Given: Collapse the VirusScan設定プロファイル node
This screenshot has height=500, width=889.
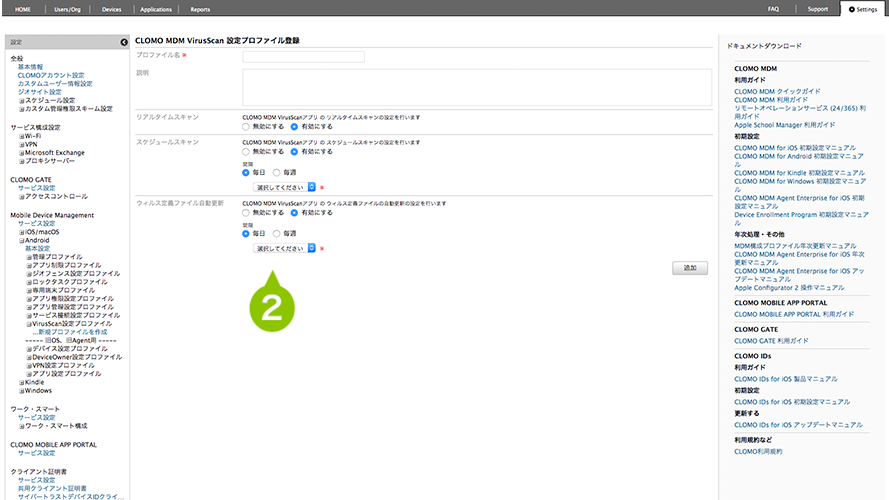Looking at the screenshot, I should (x=29, y=324).
